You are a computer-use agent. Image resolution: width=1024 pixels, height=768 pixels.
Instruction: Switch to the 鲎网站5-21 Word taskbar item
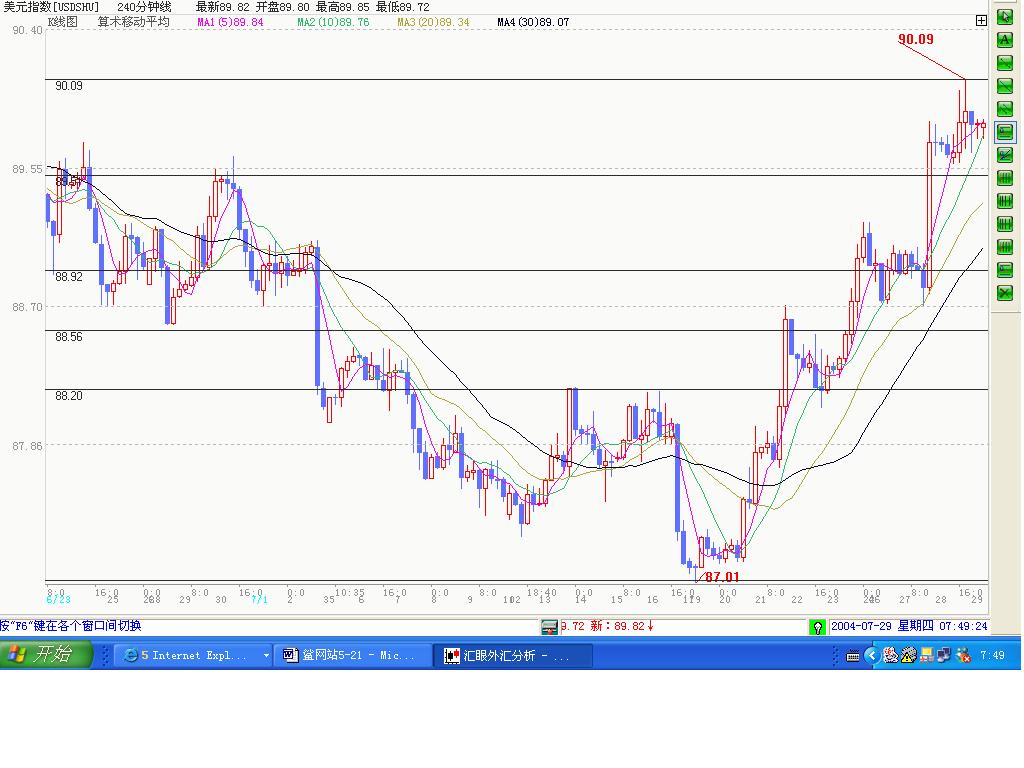353,656
